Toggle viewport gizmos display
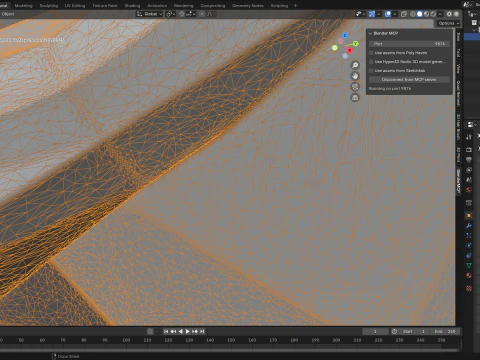 372,14
